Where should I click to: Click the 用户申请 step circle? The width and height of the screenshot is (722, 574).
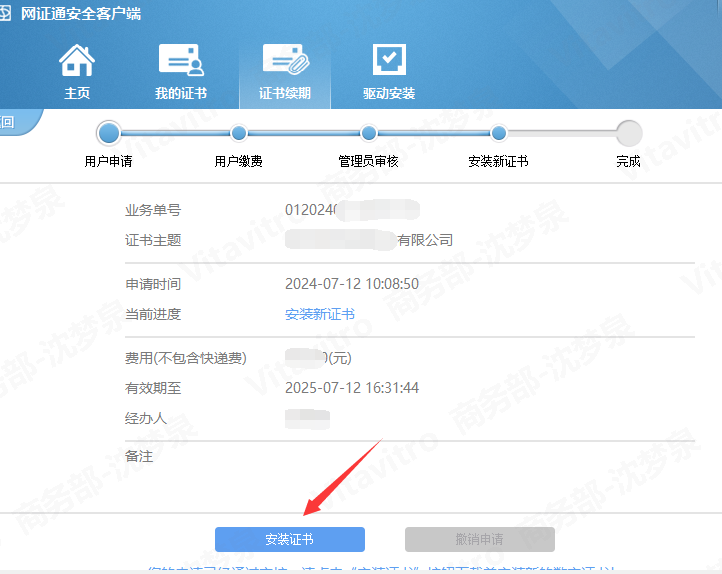point(109,133)
